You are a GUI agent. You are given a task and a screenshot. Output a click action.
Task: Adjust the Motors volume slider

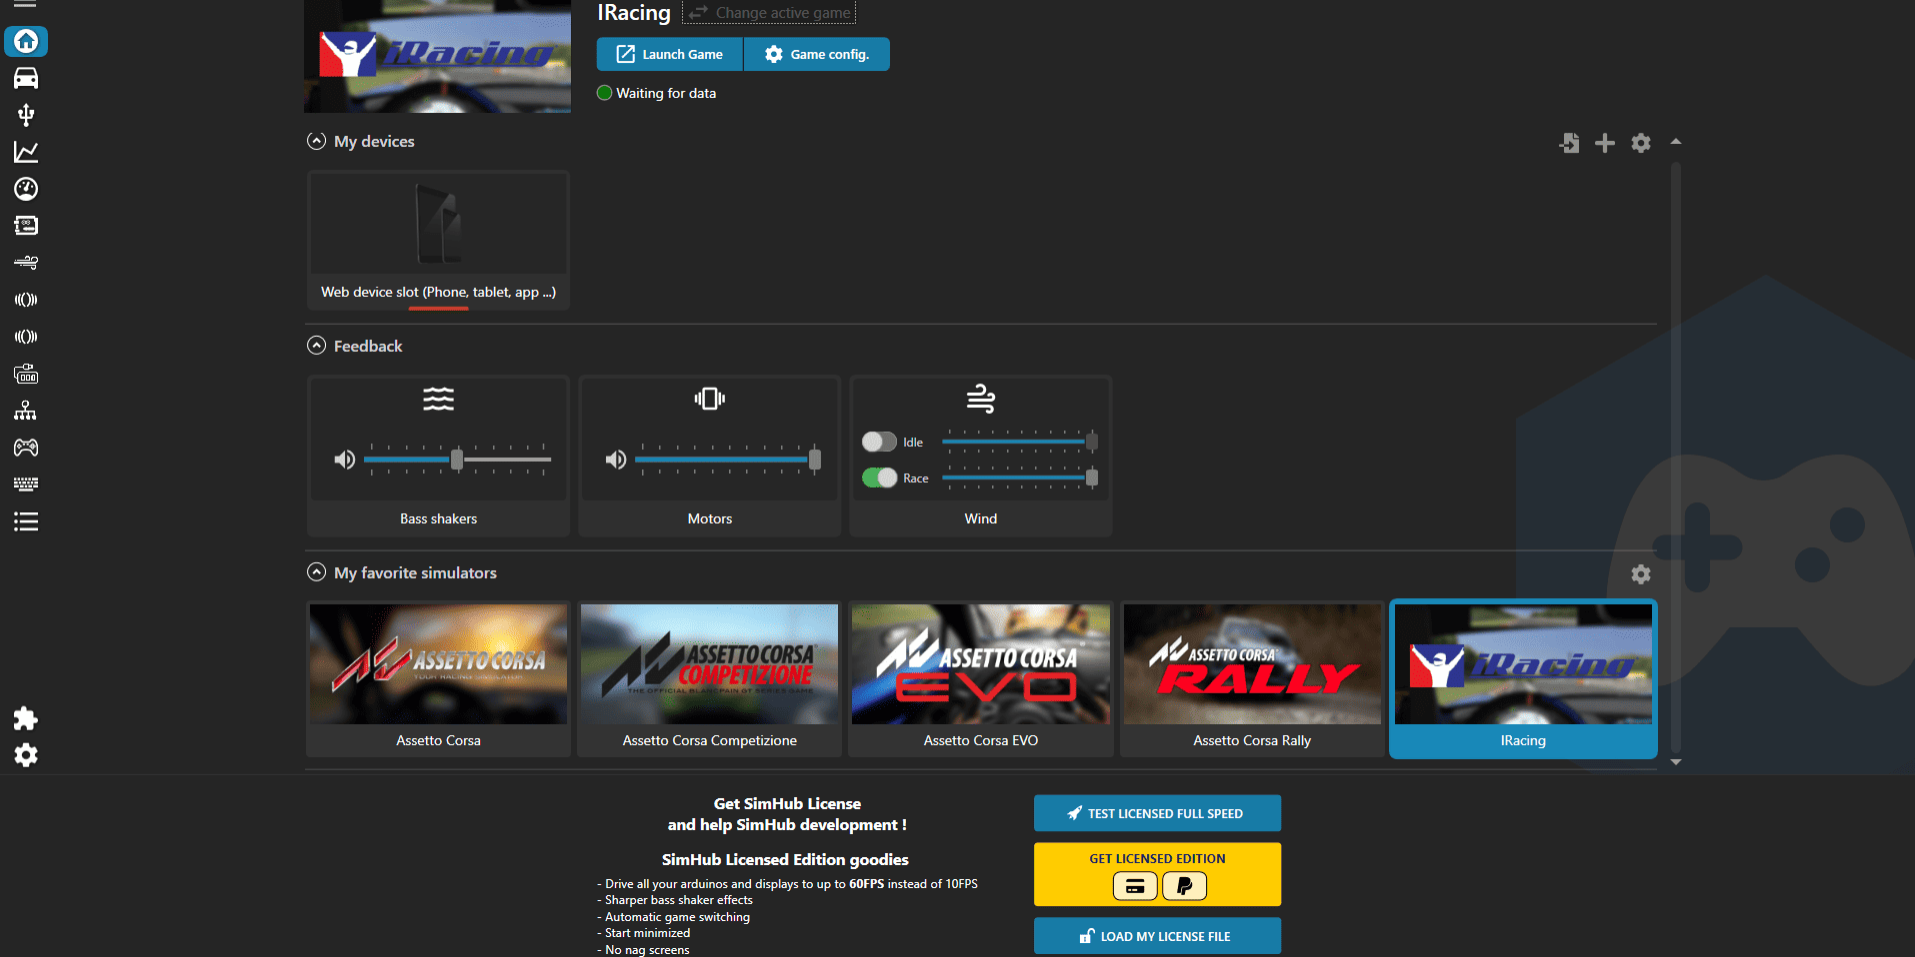813,459
